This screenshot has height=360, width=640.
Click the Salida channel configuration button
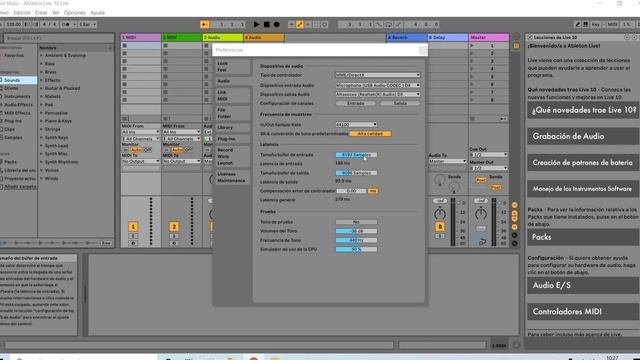coord(400,103)
